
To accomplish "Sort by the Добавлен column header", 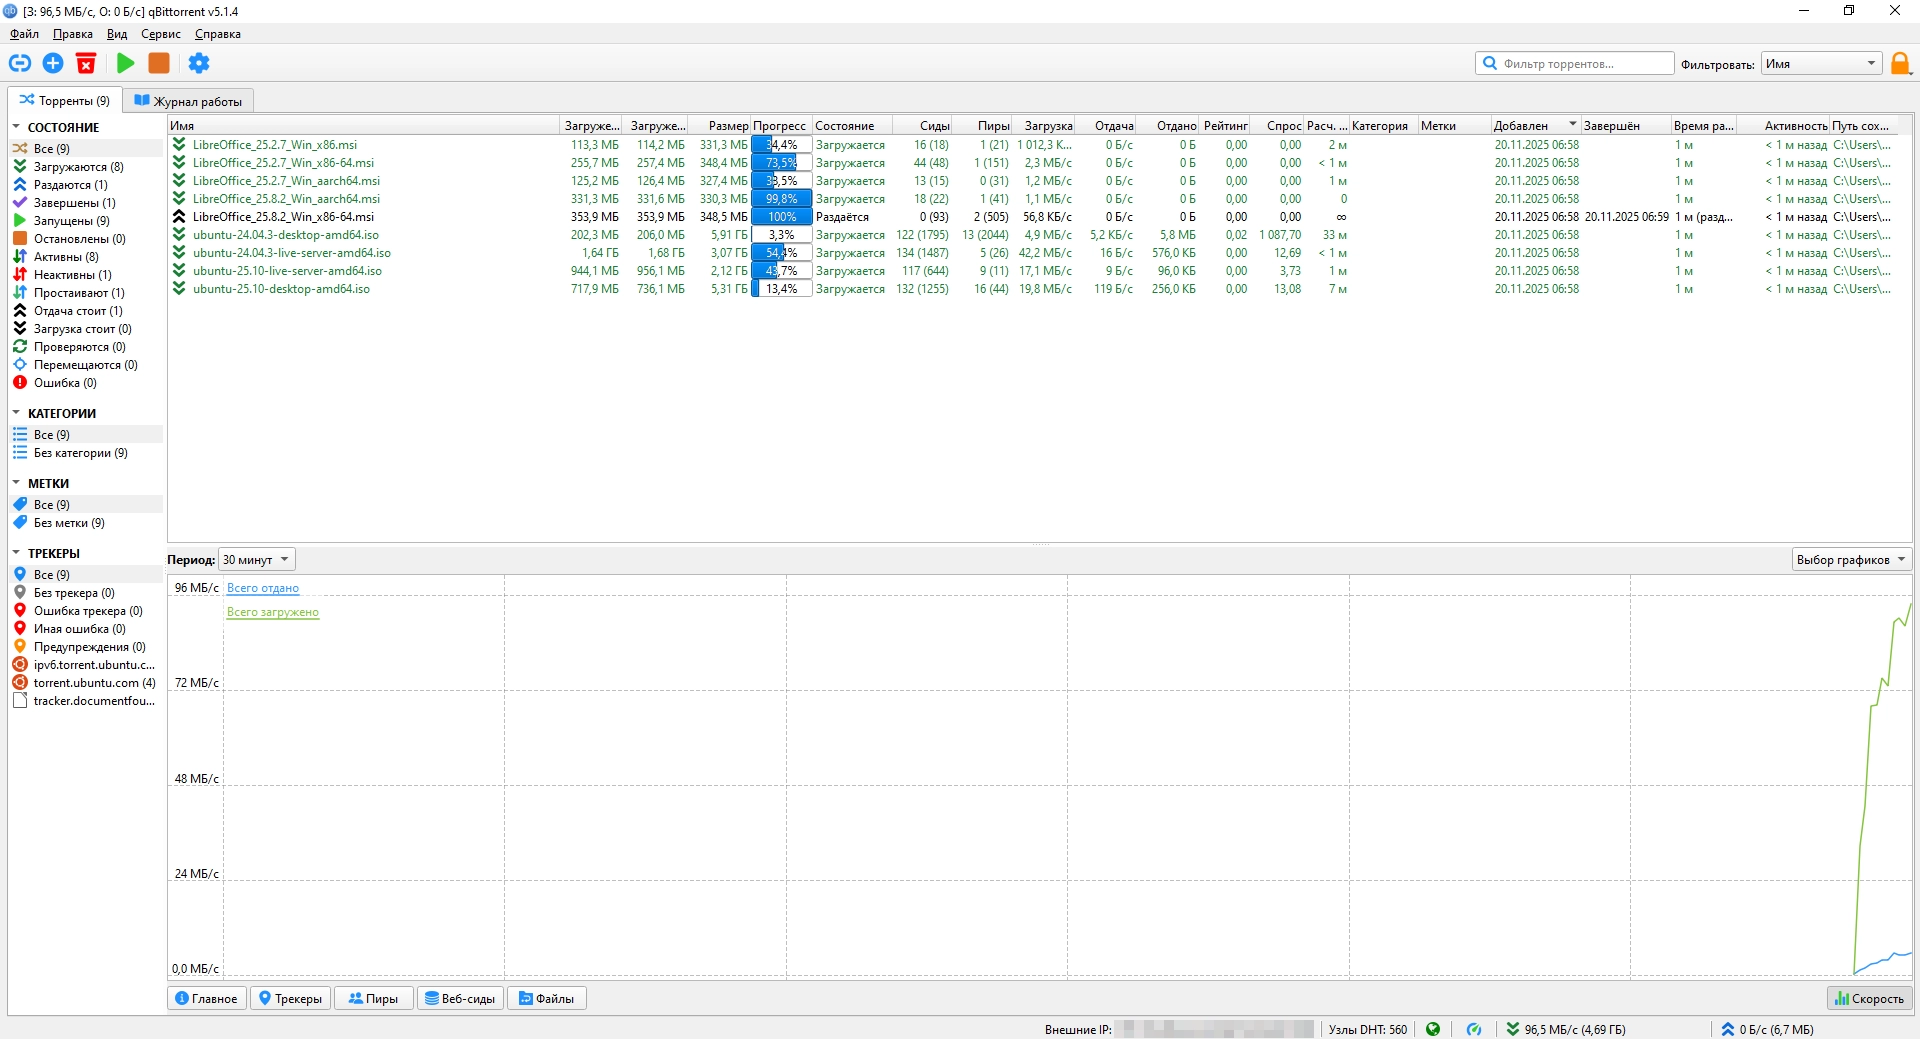I will [x=1535, y=126].
